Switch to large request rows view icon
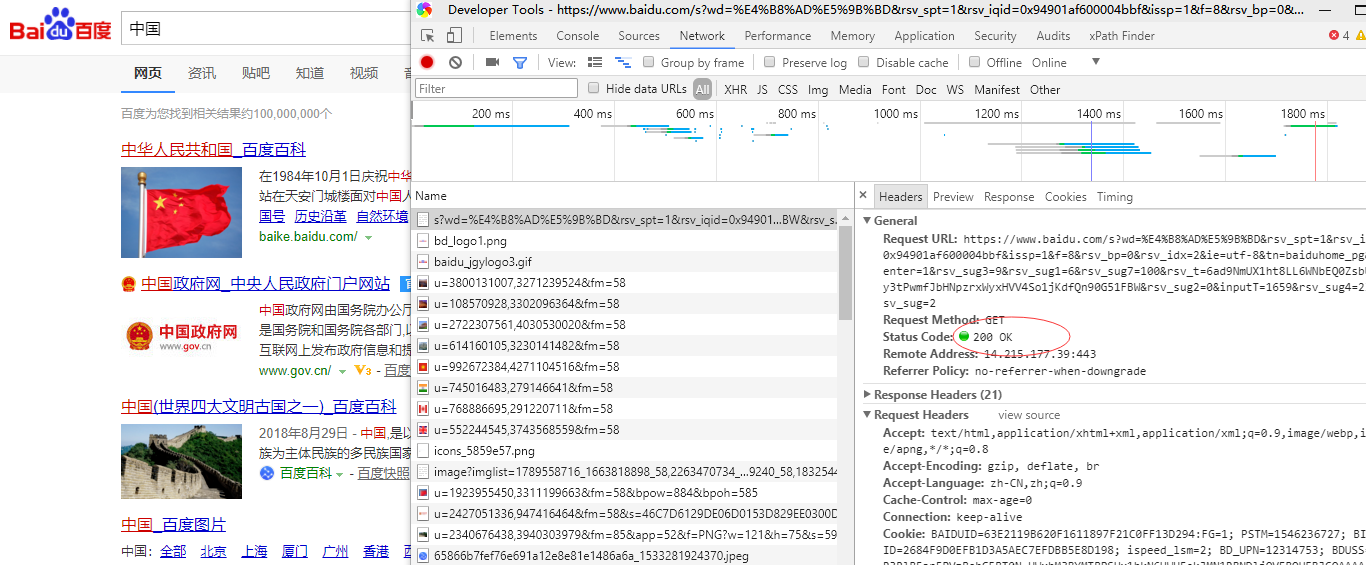Viewport: 1366px width, 565px height. point(595,62)
